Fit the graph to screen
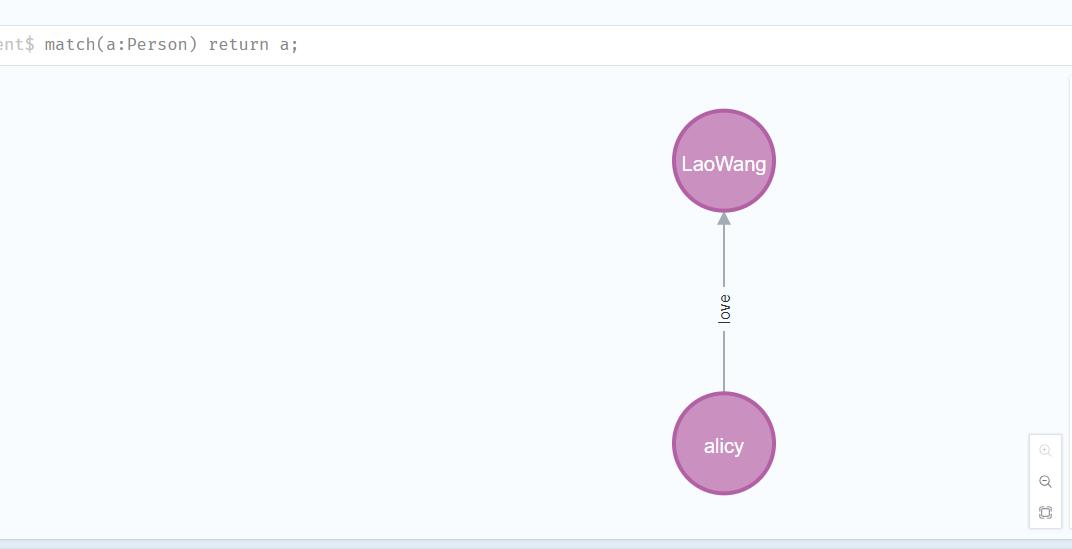The image size is (1072, 549). (x=1045, y=512)
